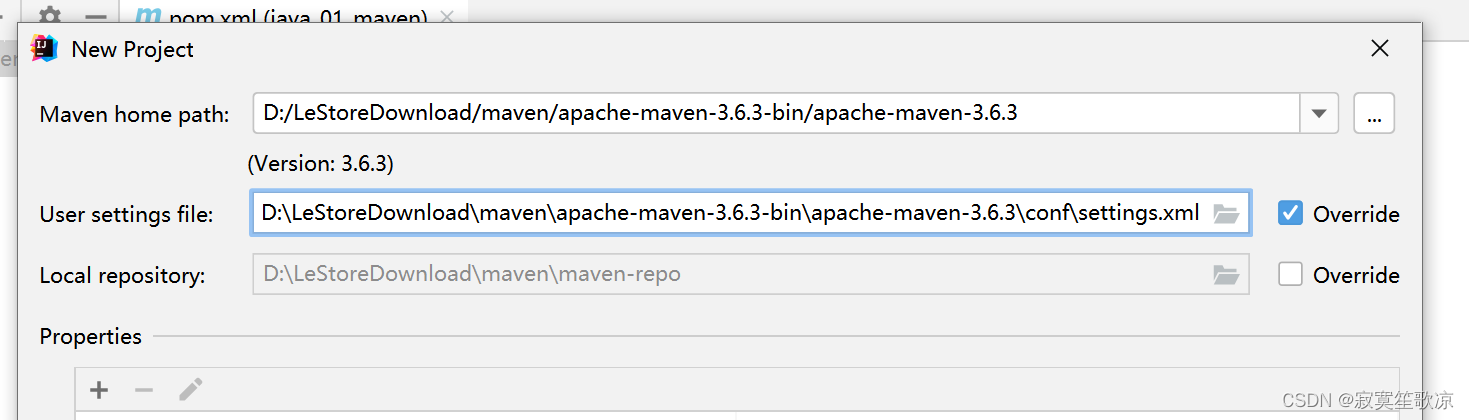Expand the Maven home path dropdown arrow
Screen dimensions: 1469x420
point(1319,113)
